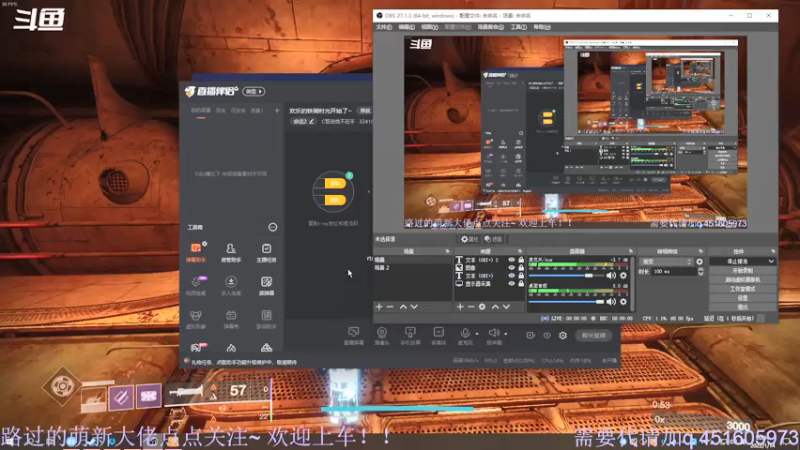Mute the 麦克风/Aux channel
The width and height of the screenshot is (800, 450).
(611, 276)
